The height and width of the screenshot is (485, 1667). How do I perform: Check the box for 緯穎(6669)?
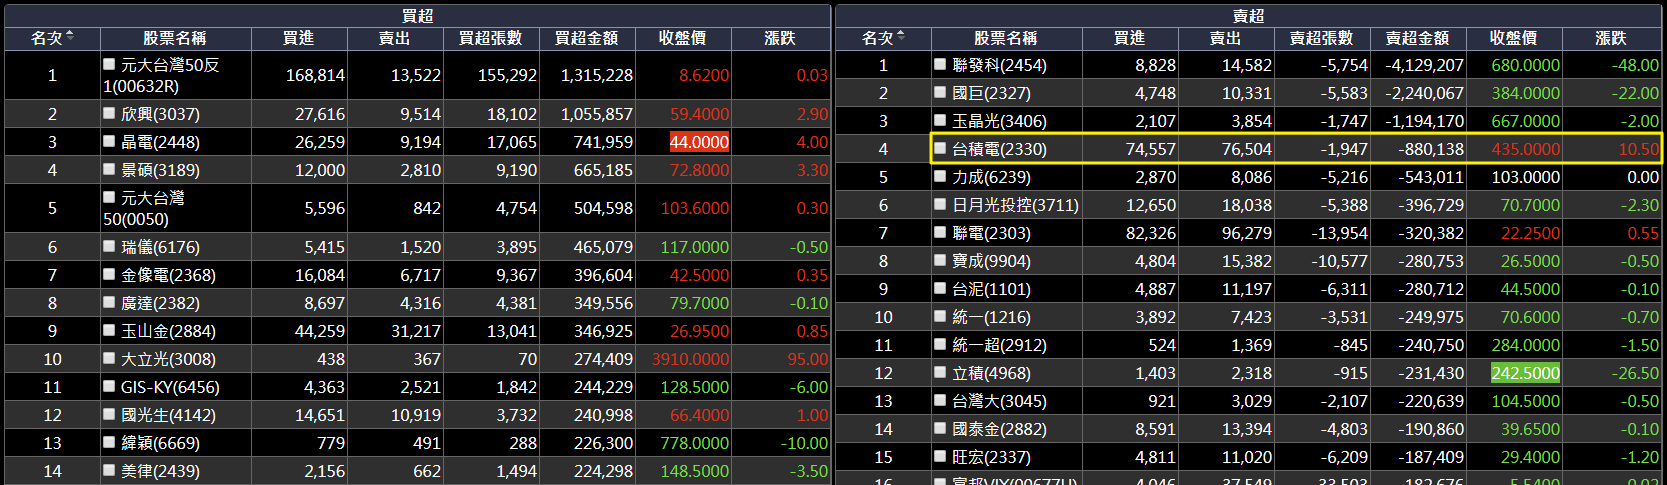click(x=109, y=442)
